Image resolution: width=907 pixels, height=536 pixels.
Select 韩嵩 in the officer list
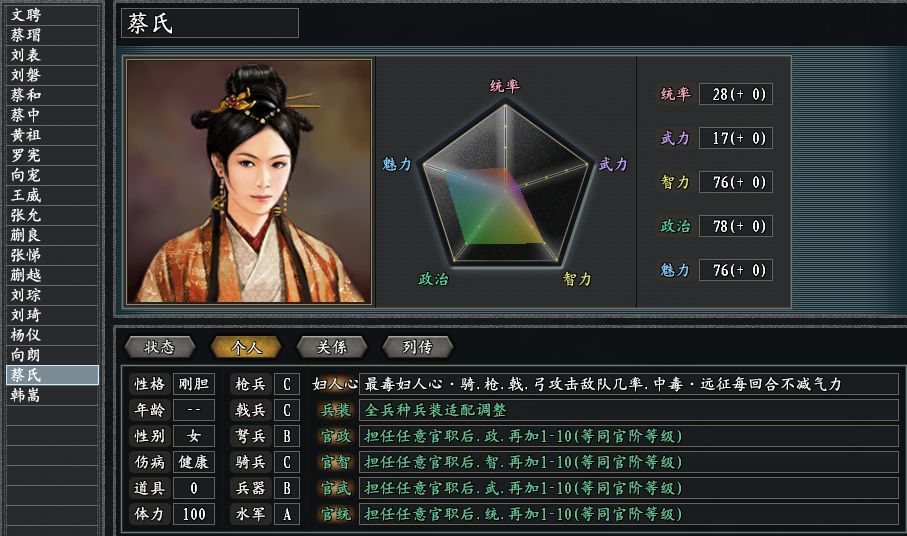coord(52,395)
